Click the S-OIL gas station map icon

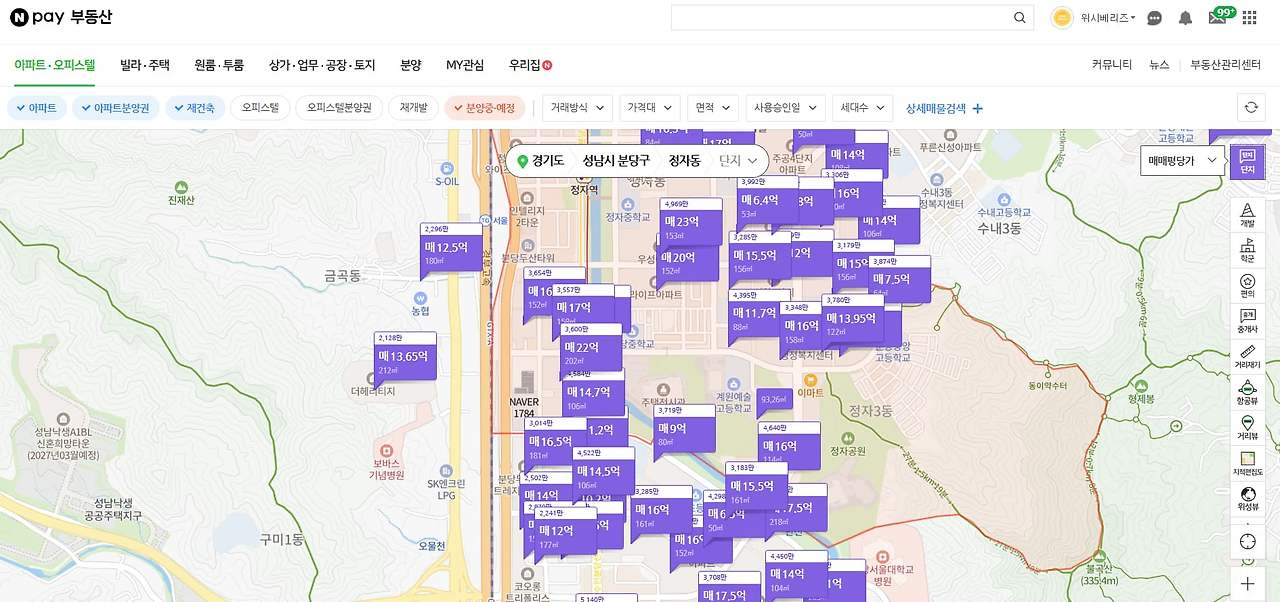(446, 169)
